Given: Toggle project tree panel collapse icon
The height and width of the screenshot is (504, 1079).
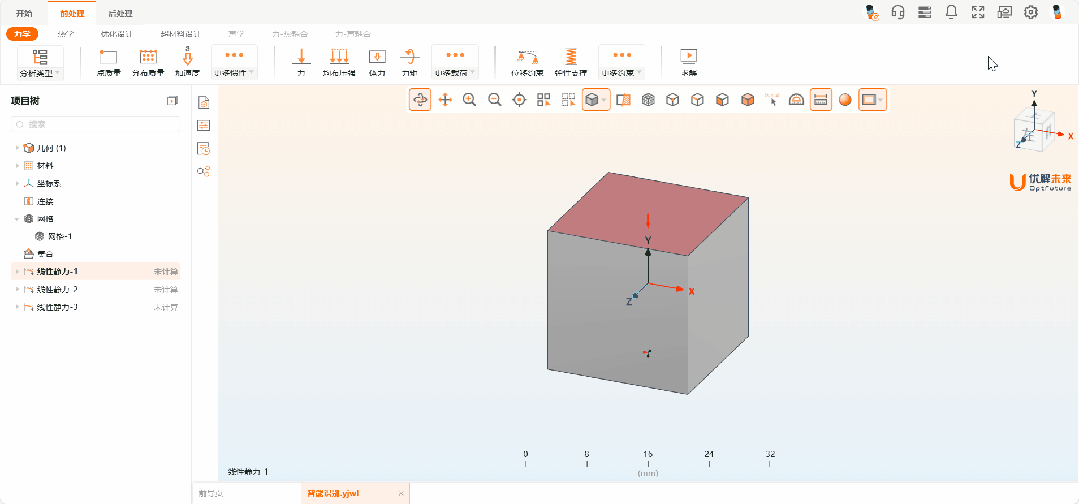Looking at the screenshot, I should [172, 100].
